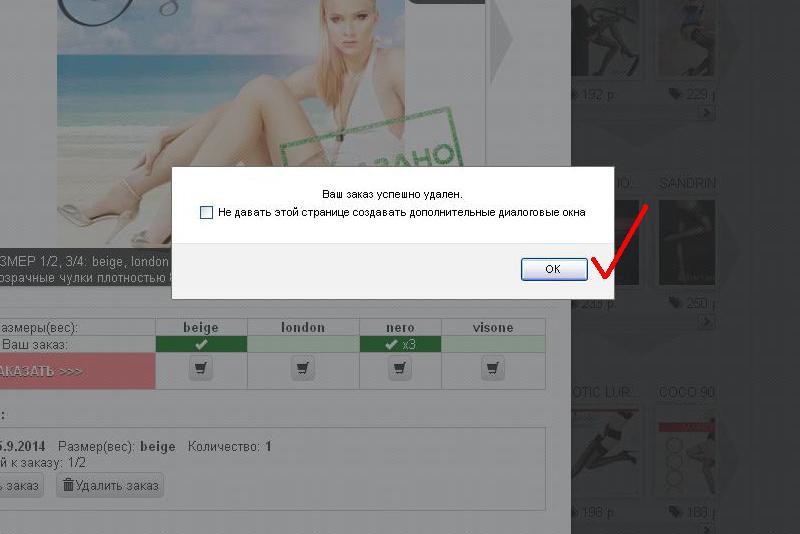Click cart icon under nero column
Screen dimensions: 800x534
pos(400,369)
